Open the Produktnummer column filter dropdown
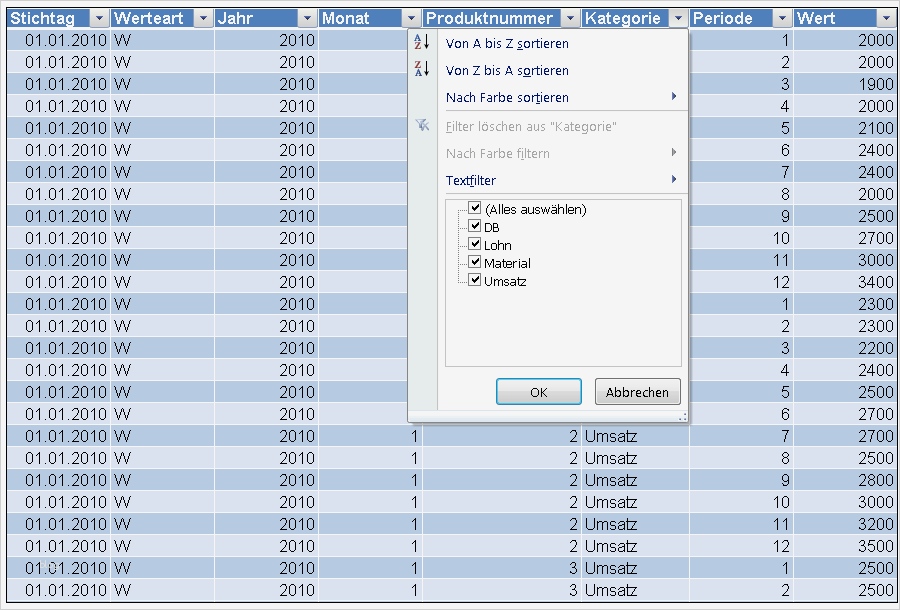Screen dimensions: 900x610 point(570,17)
